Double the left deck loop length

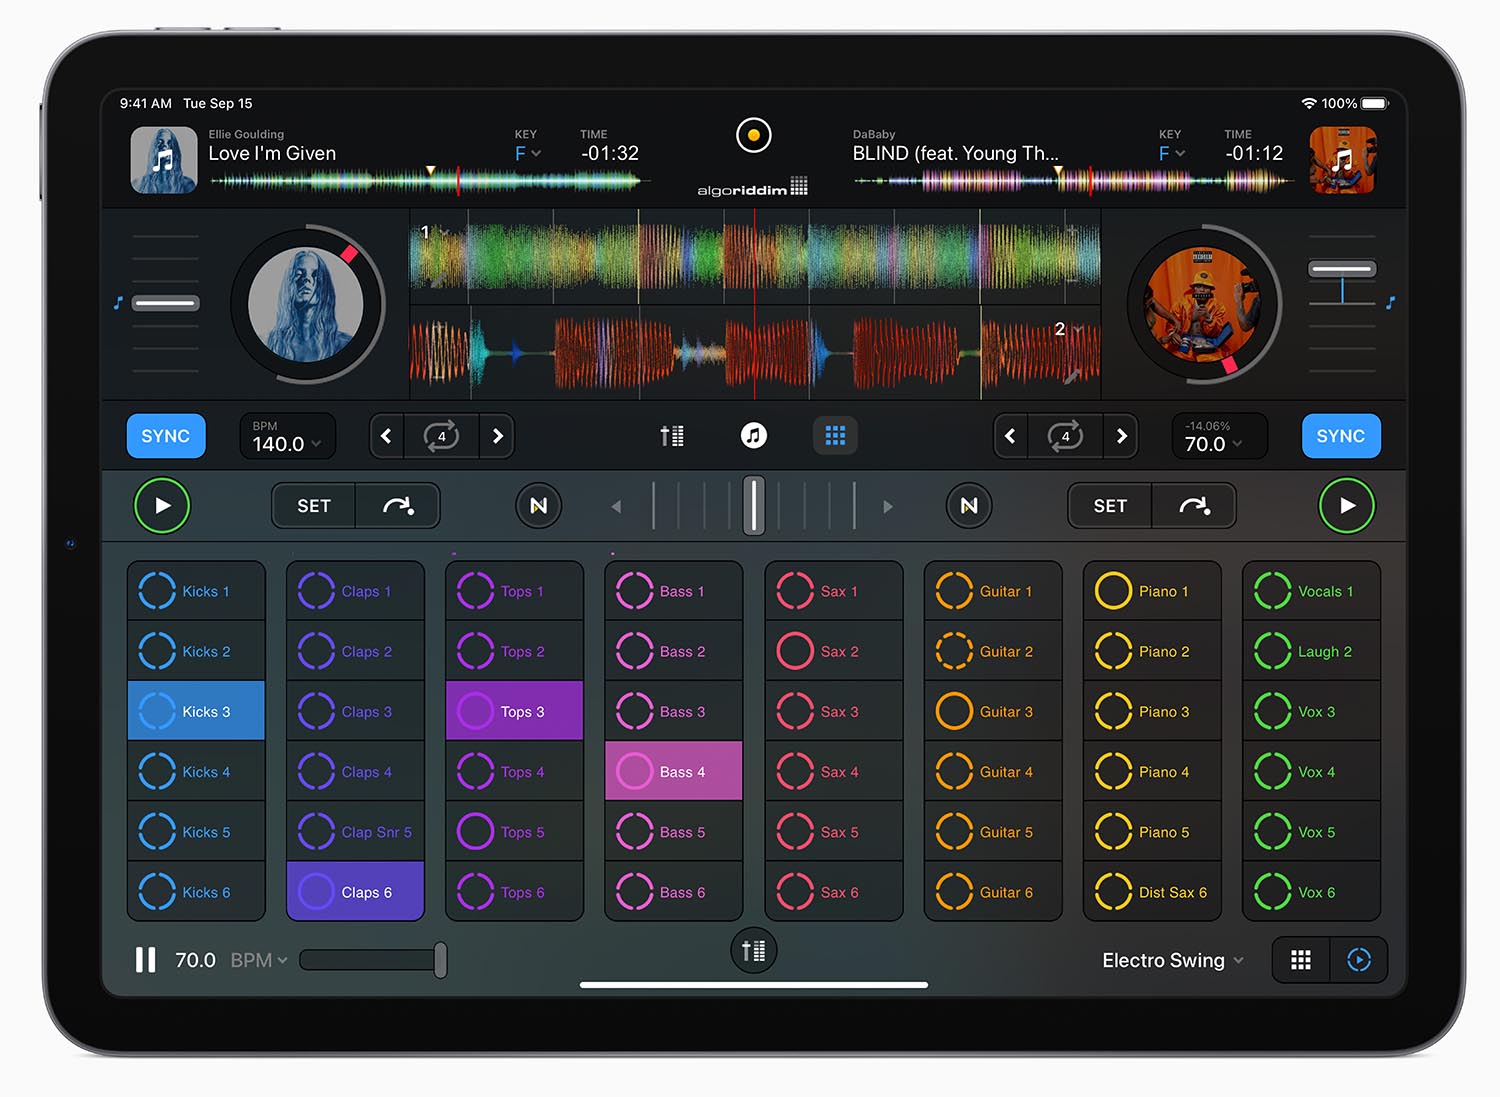[x=497, y=436]
